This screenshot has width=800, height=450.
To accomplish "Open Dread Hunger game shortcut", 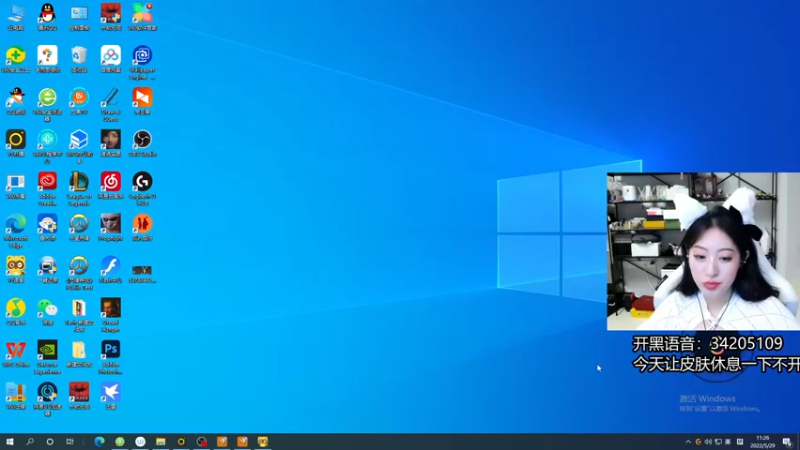I will 111,315.
